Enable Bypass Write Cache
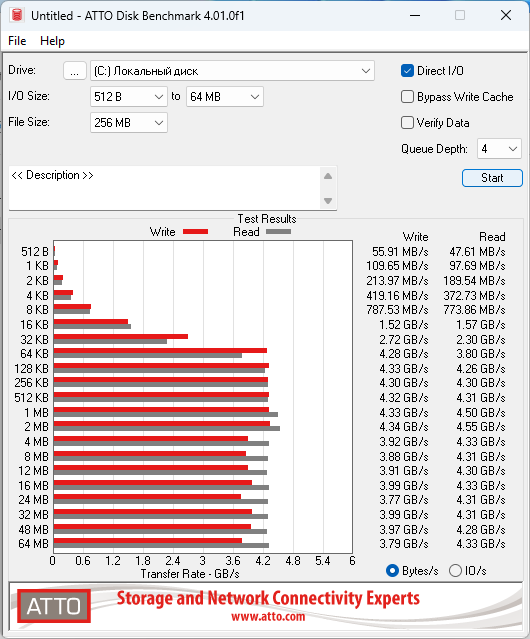530x639 pixels. click(407, 97)
